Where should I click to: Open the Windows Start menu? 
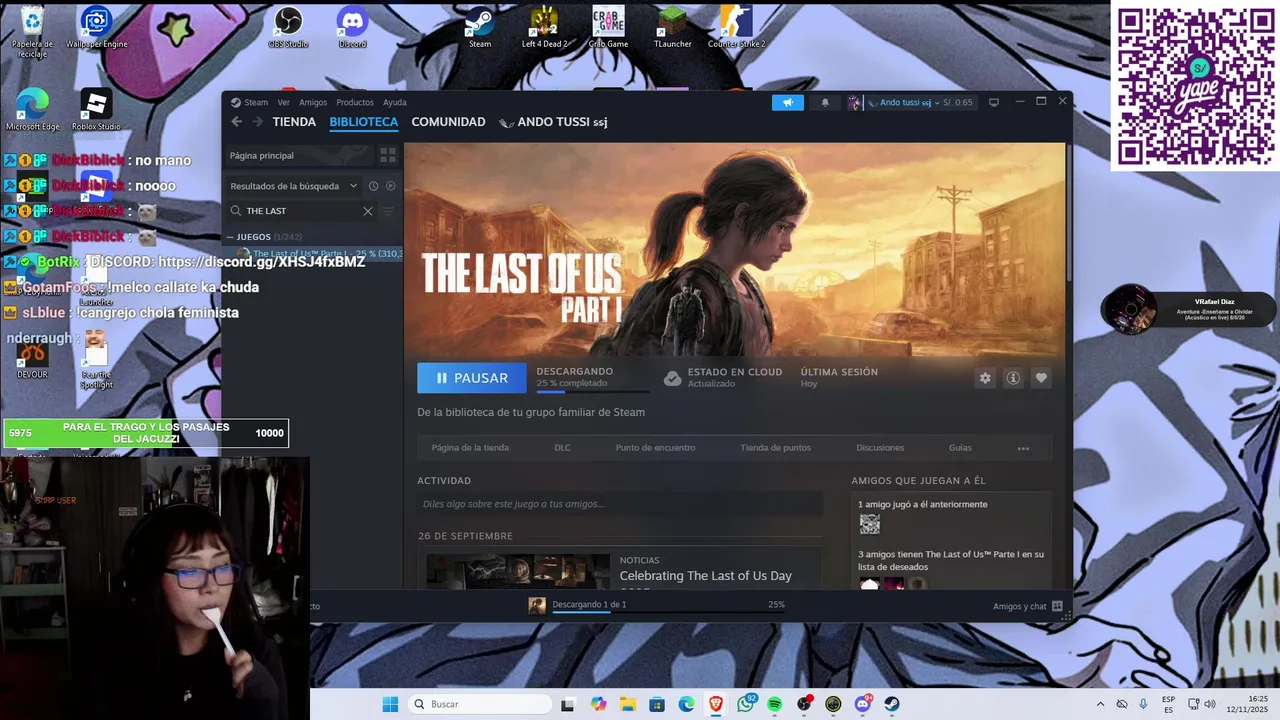pyautogui.click(x=390, y=704)
